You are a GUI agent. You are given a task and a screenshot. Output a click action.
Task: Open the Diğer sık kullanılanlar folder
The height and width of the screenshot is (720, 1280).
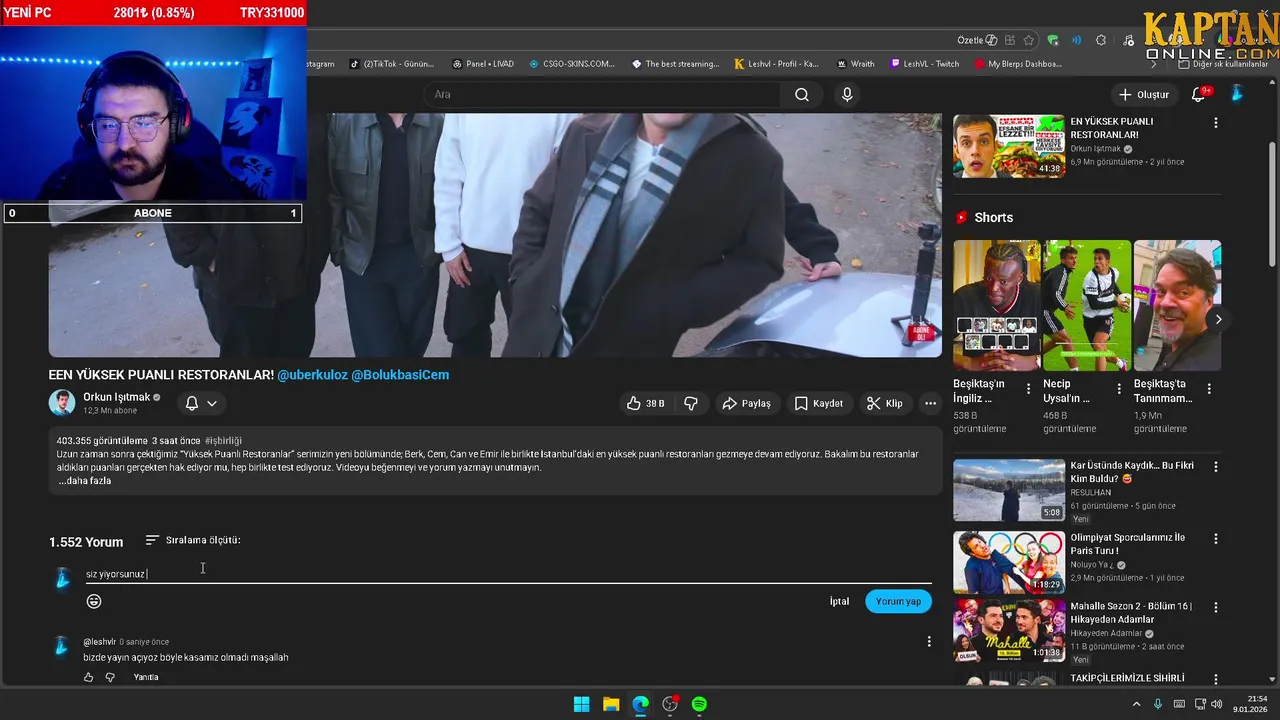pyautogui.click(x=1224, y=64)
